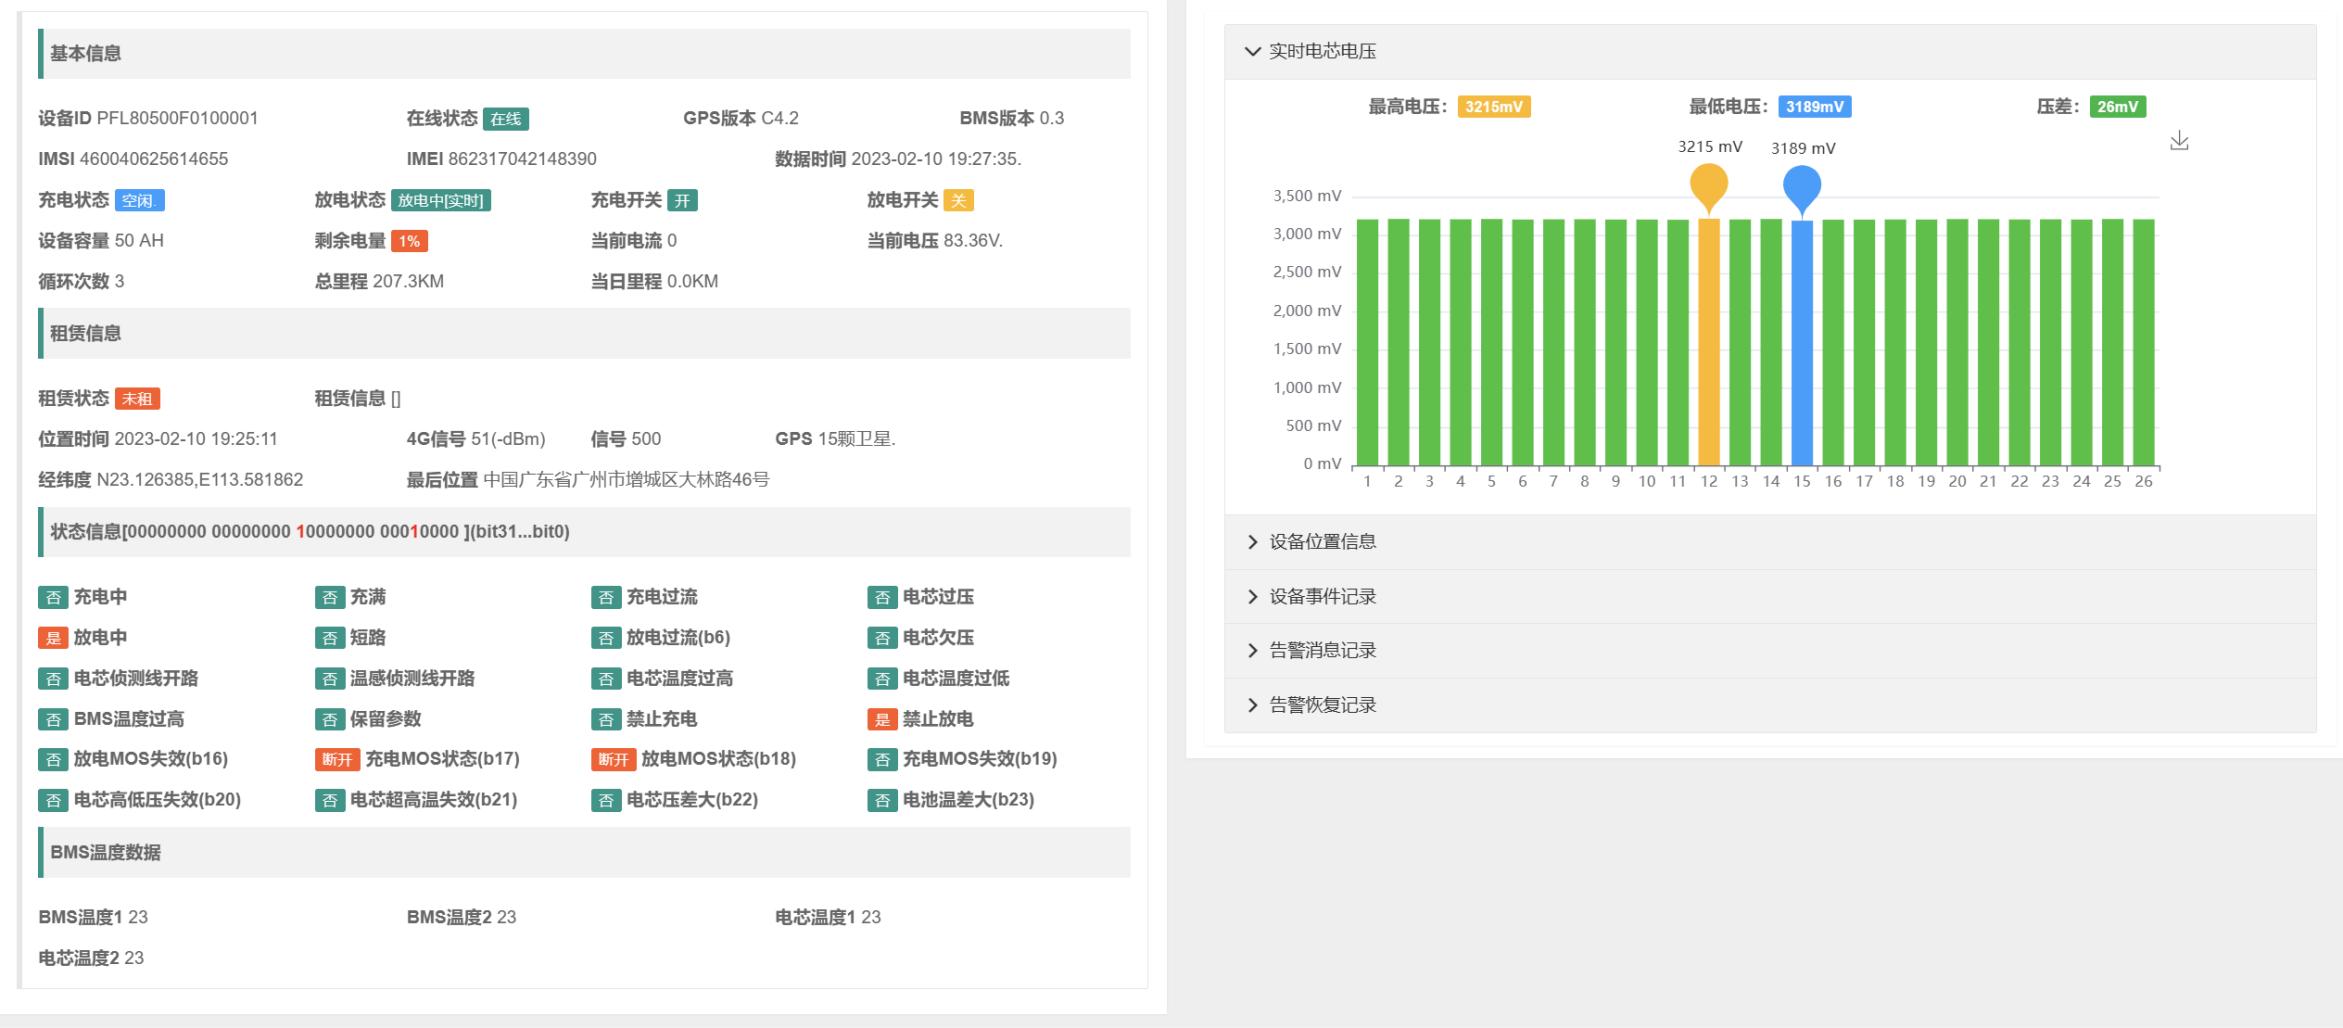2343x1028 pixels.
Task: Download the cell voltage chart image
Action: click(2179, 141)
